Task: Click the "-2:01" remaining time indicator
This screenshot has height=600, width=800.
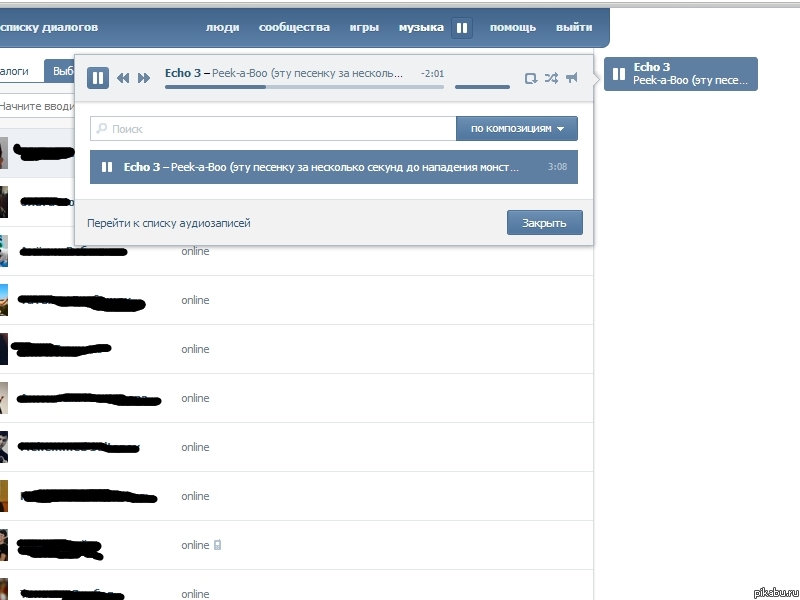Action: point(432,73)
